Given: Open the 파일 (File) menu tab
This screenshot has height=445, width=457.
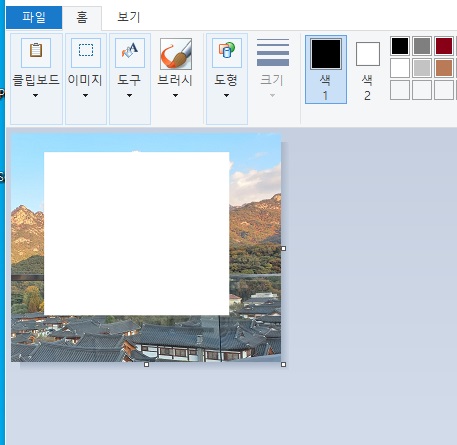Looking at the screenshot, I should coord(34,17).
